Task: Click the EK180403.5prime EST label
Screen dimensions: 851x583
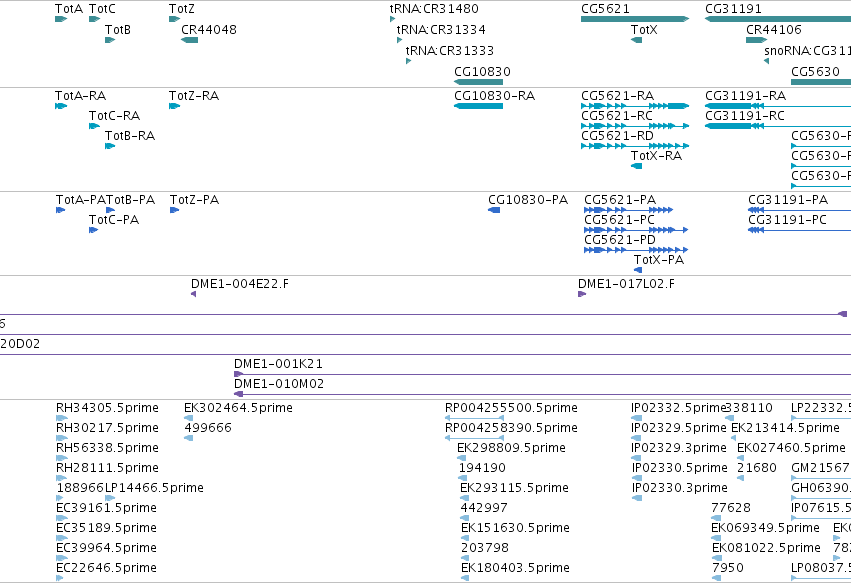Action: pos(515,568)
